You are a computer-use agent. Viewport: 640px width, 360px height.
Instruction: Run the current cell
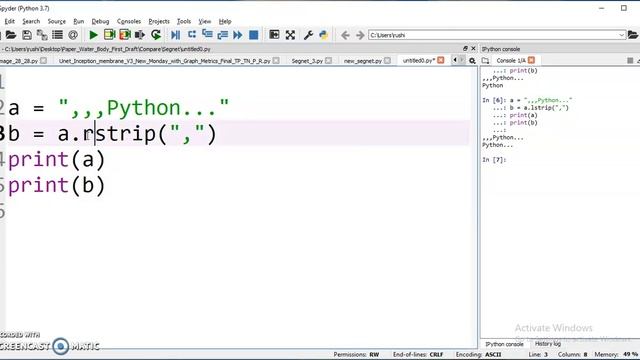pos(109,35)
